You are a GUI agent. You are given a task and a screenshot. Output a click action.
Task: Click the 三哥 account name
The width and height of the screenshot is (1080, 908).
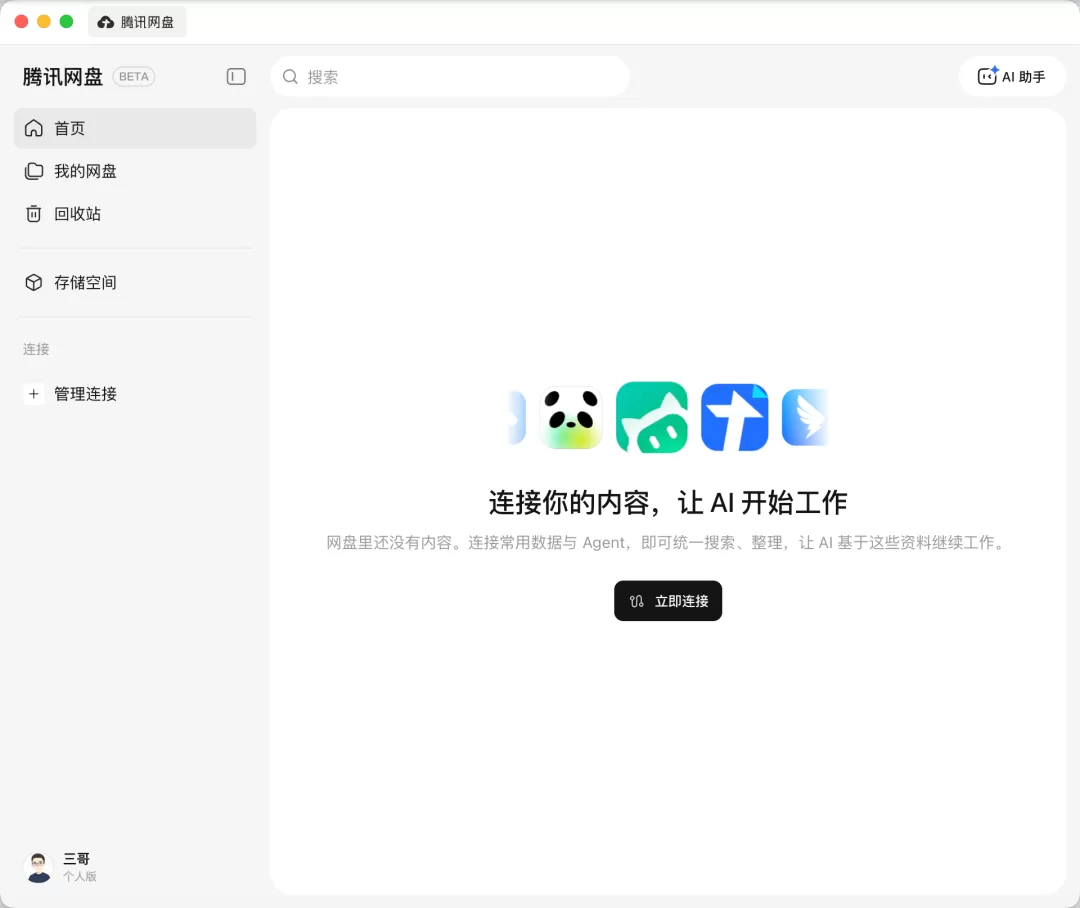(x=76, y=859)
